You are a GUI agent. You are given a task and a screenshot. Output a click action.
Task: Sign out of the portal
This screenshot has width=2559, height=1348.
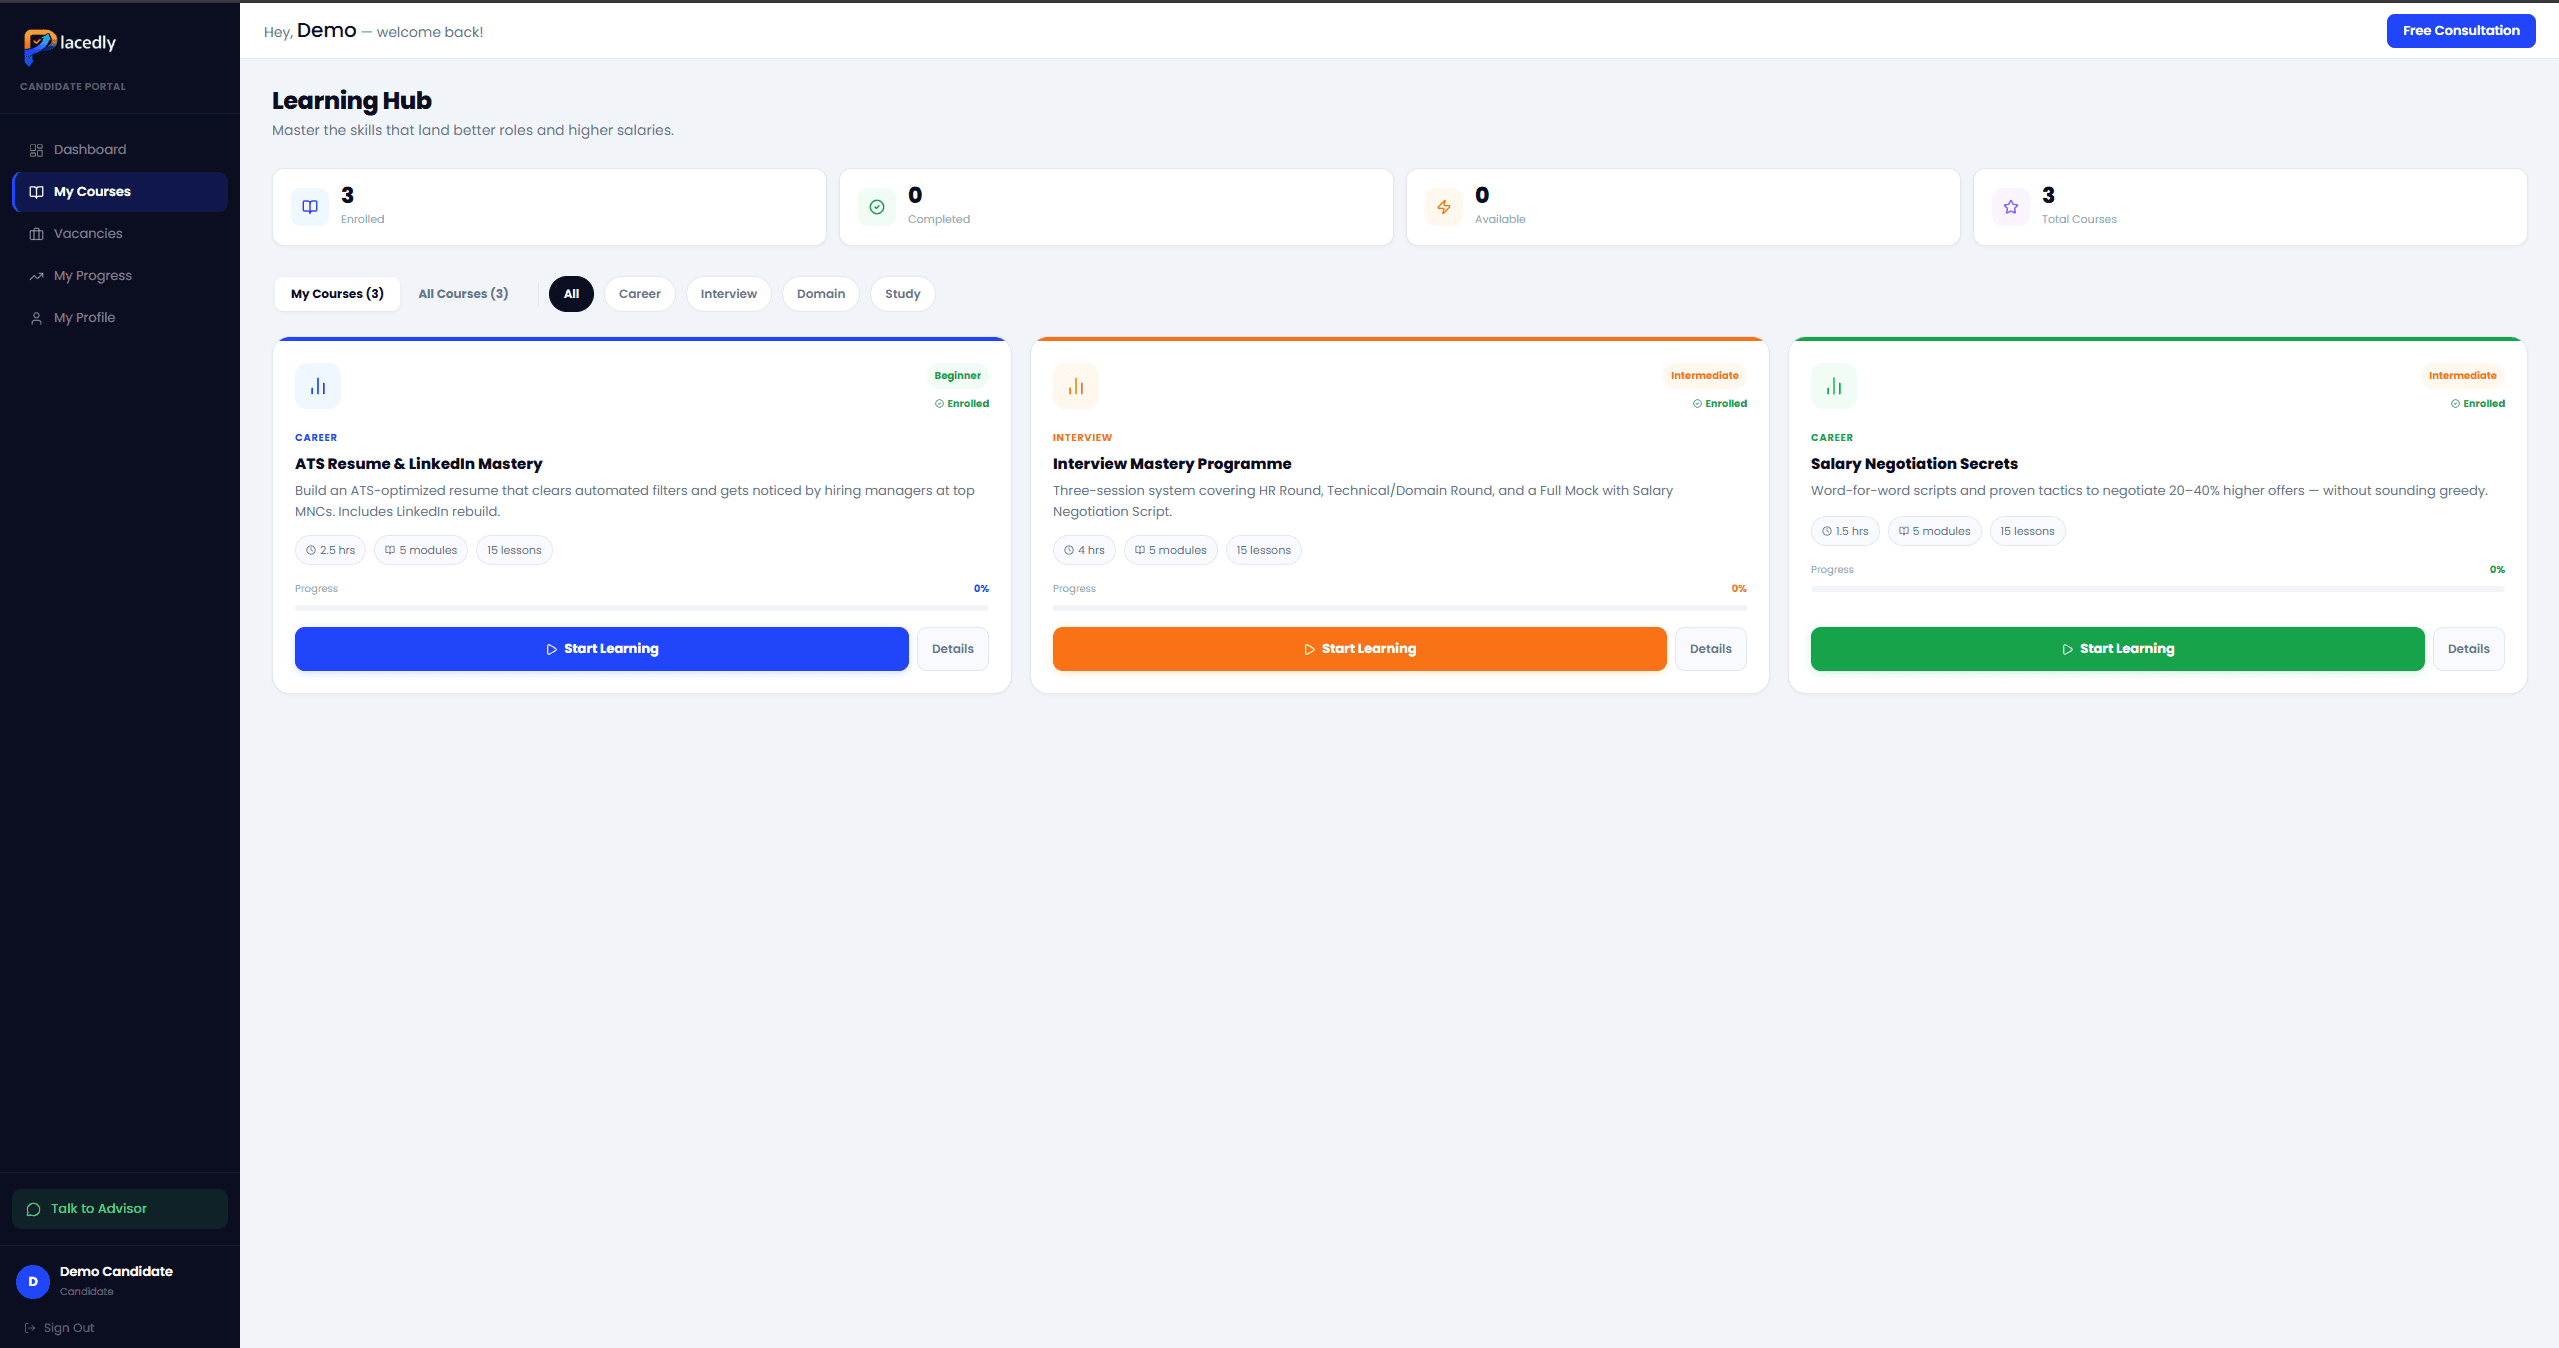(59, 1328)
